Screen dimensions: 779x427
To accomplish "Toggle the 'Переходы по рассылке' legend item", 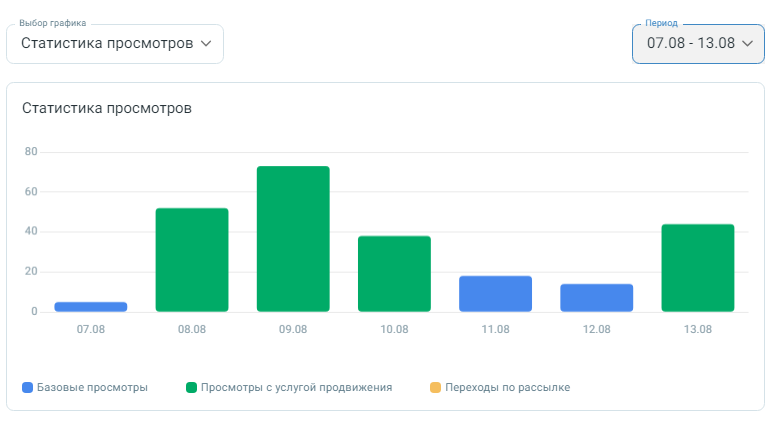I will point(500,387).
